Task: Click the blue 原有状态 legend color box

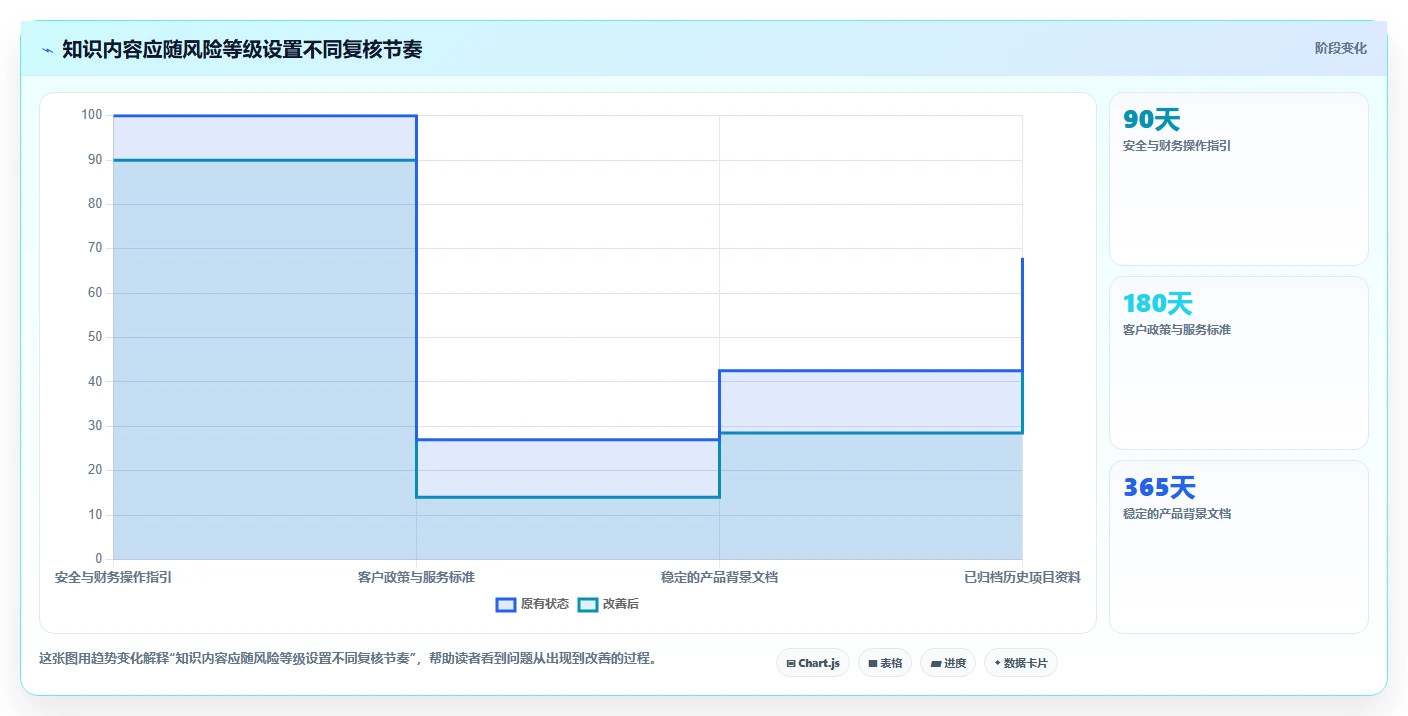Action: coord(506,604)
